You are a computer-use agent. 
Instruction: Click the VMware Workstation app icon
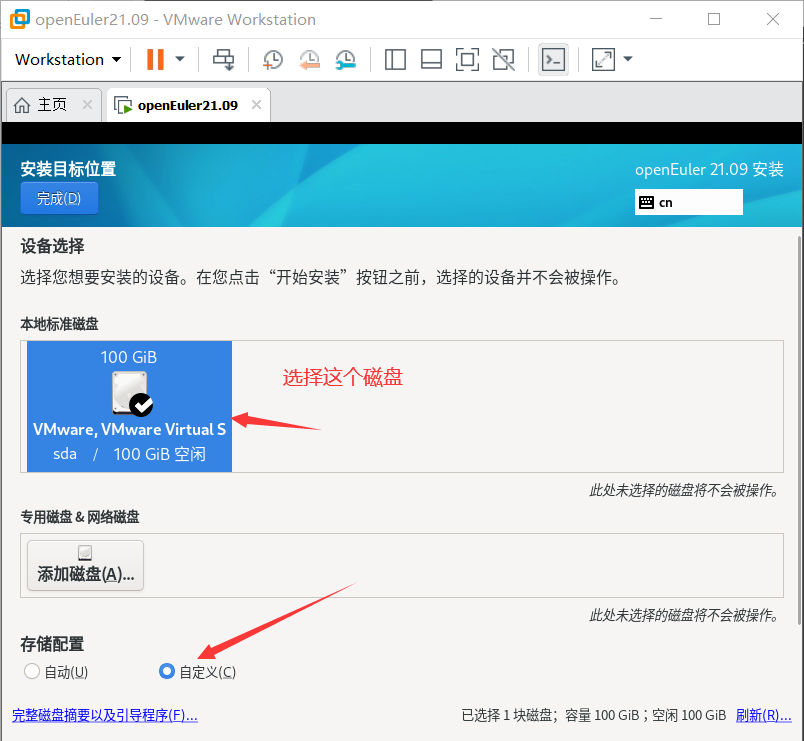coord(19,19)
